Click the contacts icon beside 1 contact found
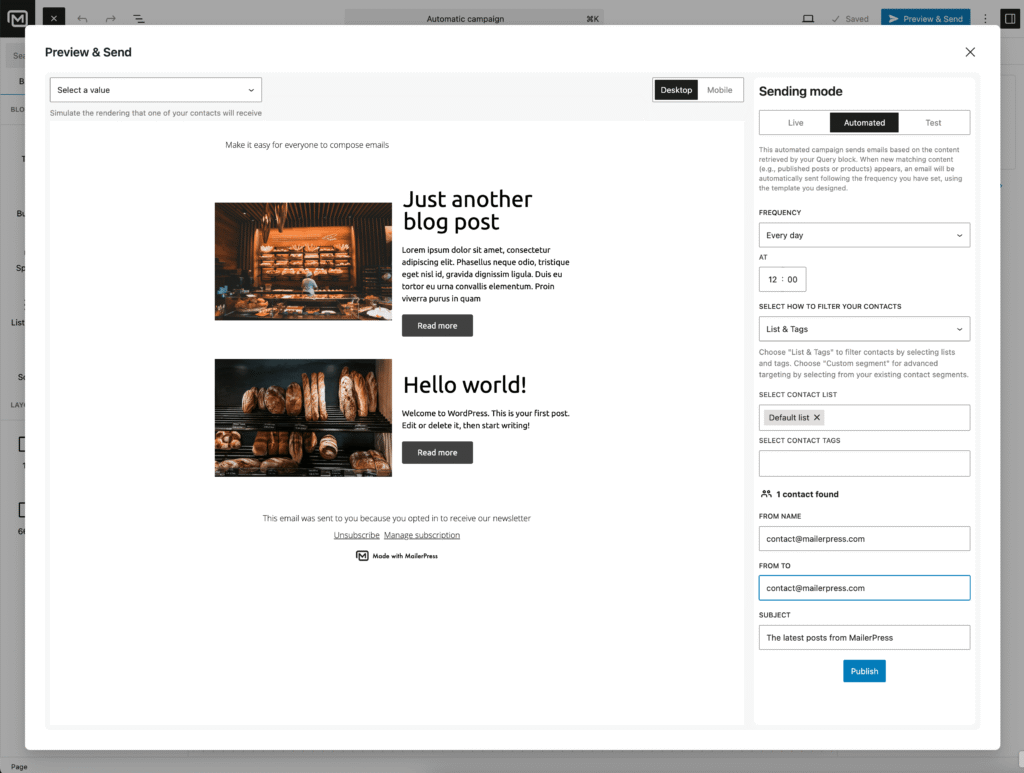1024x773 pixels. pos(765,493)
